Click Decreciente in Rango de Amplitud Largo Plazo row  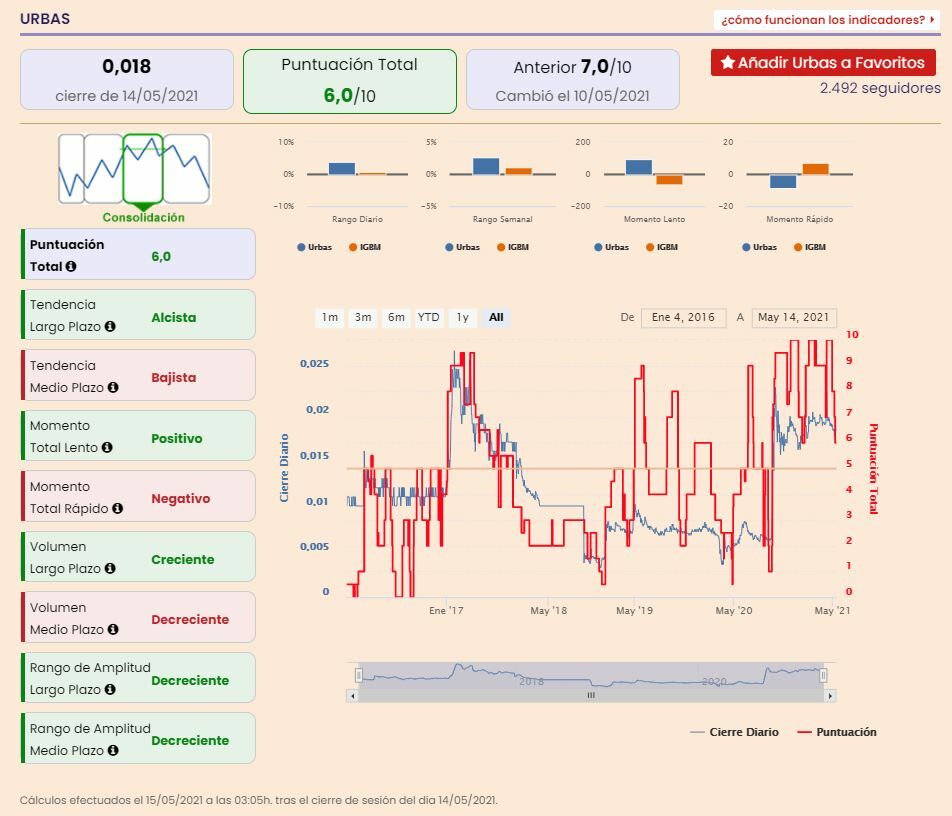pos(190,681)
